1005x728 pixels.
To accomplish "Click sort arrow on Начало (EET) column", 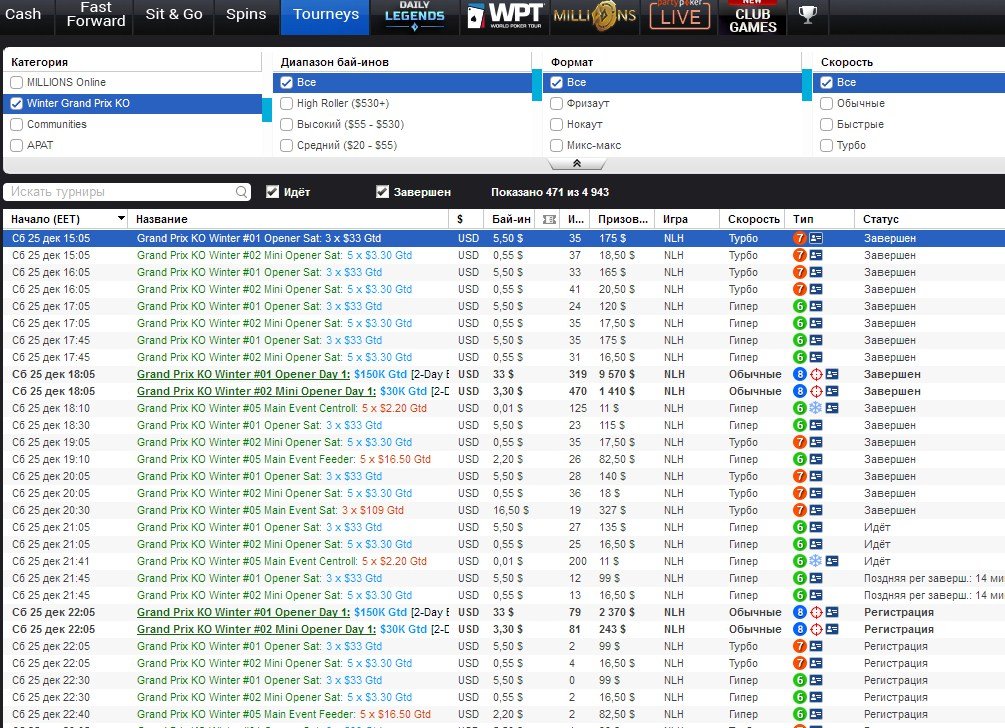I will (x=121, y=219).
